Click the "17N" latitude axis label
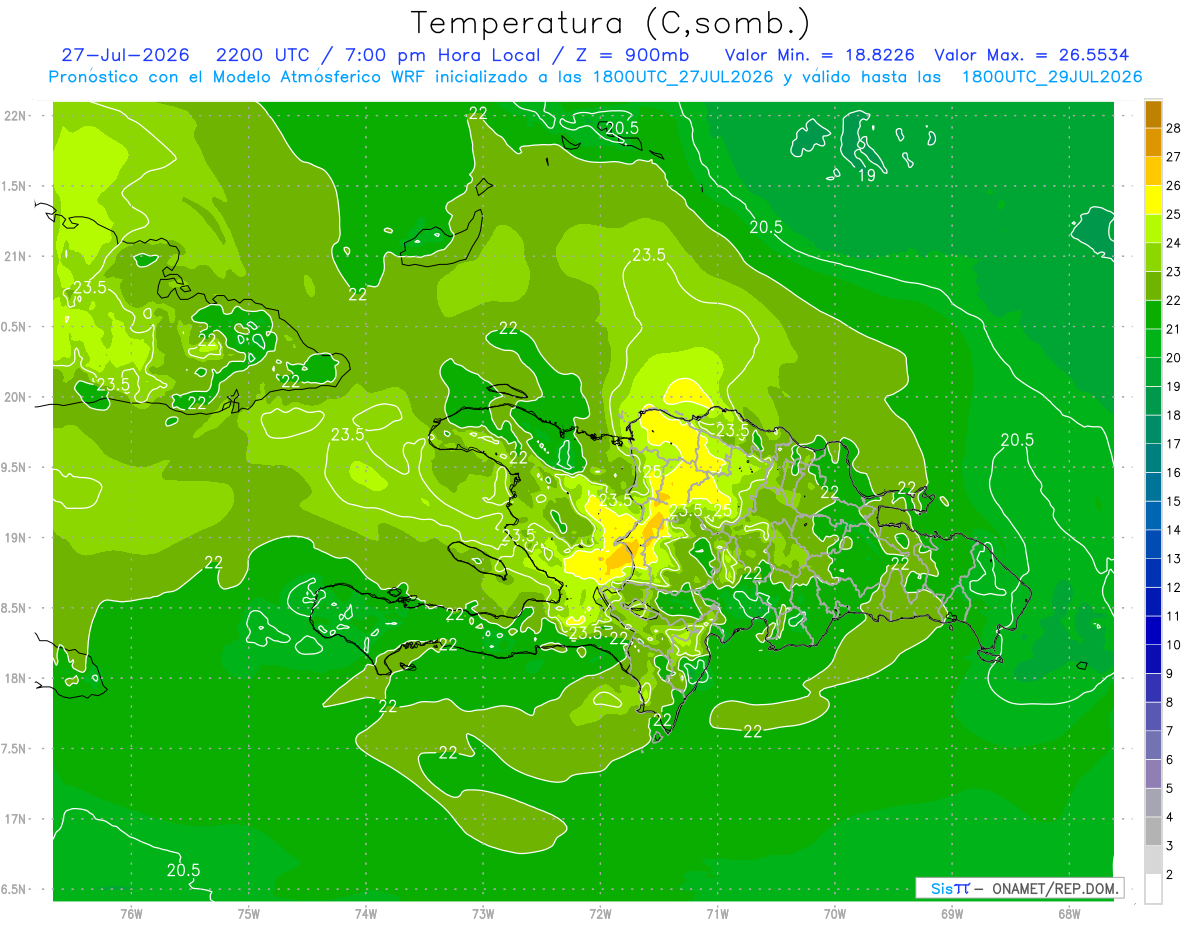 pos(15,819)
